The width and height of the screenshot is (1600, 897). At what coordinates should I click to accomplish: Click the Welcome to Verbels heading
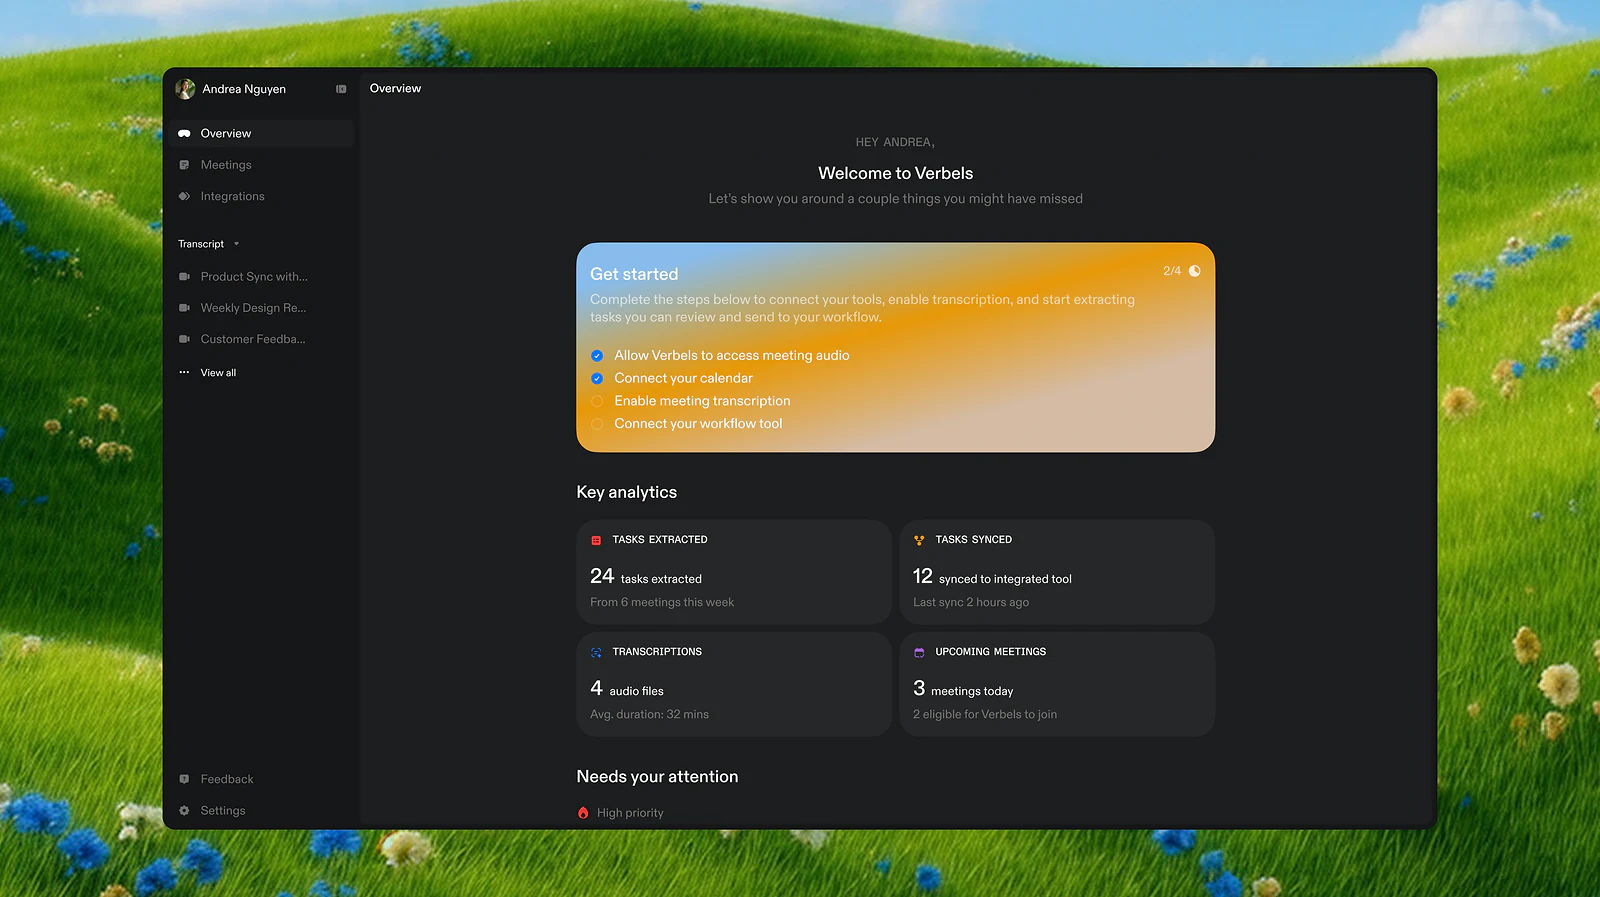click(x=896, y=173)
